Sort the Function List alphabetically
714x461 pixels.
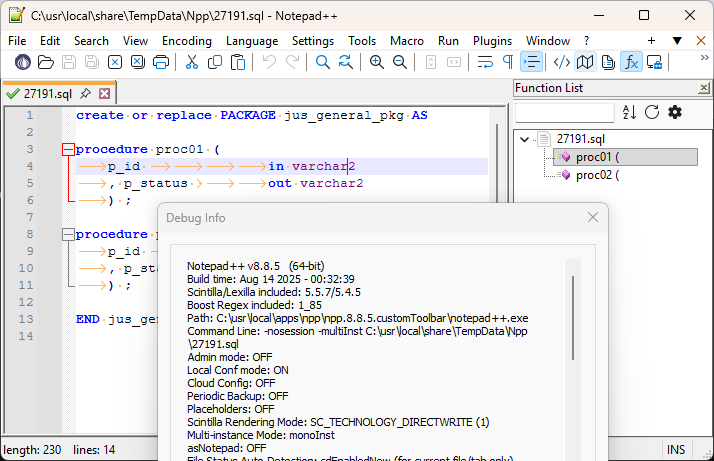[629, 112]
